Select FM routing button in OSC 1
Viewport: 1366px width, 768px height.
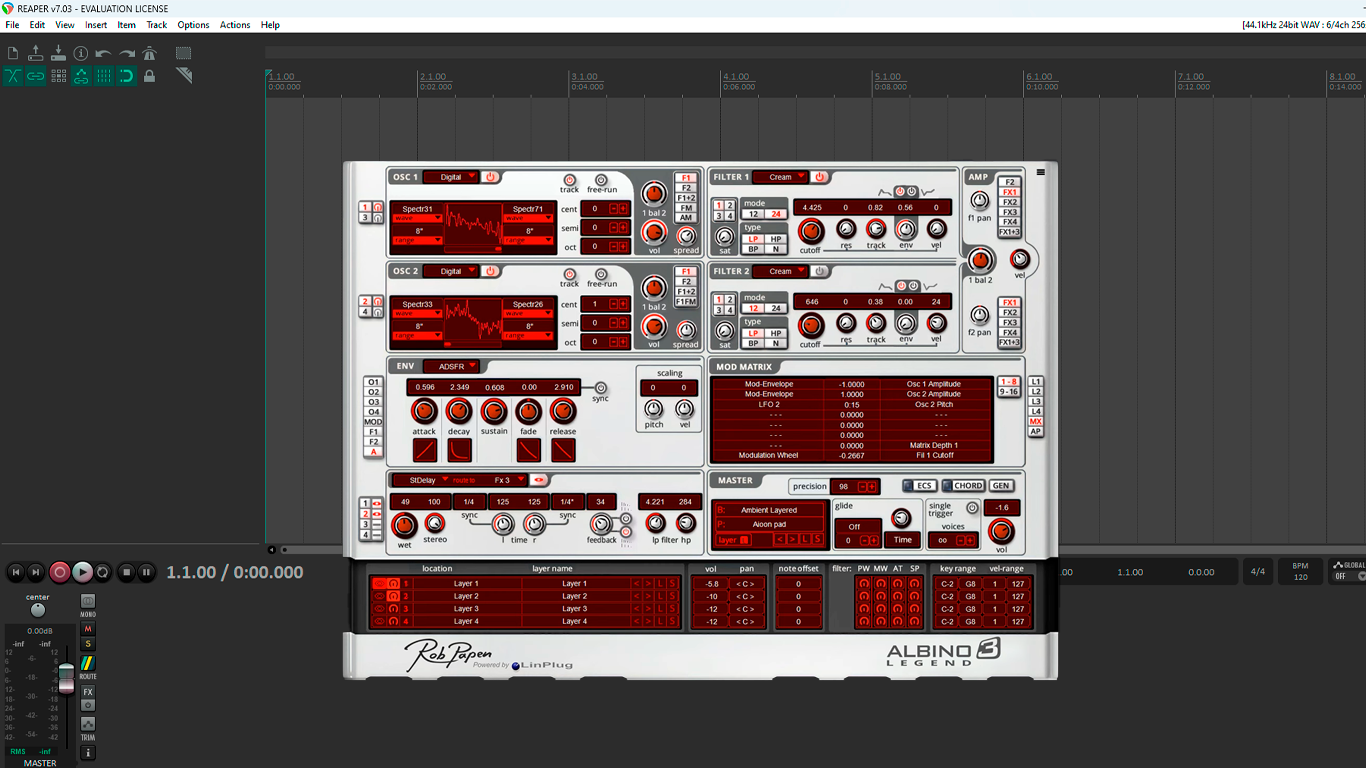pyautogui.click(x=686, y=208)
